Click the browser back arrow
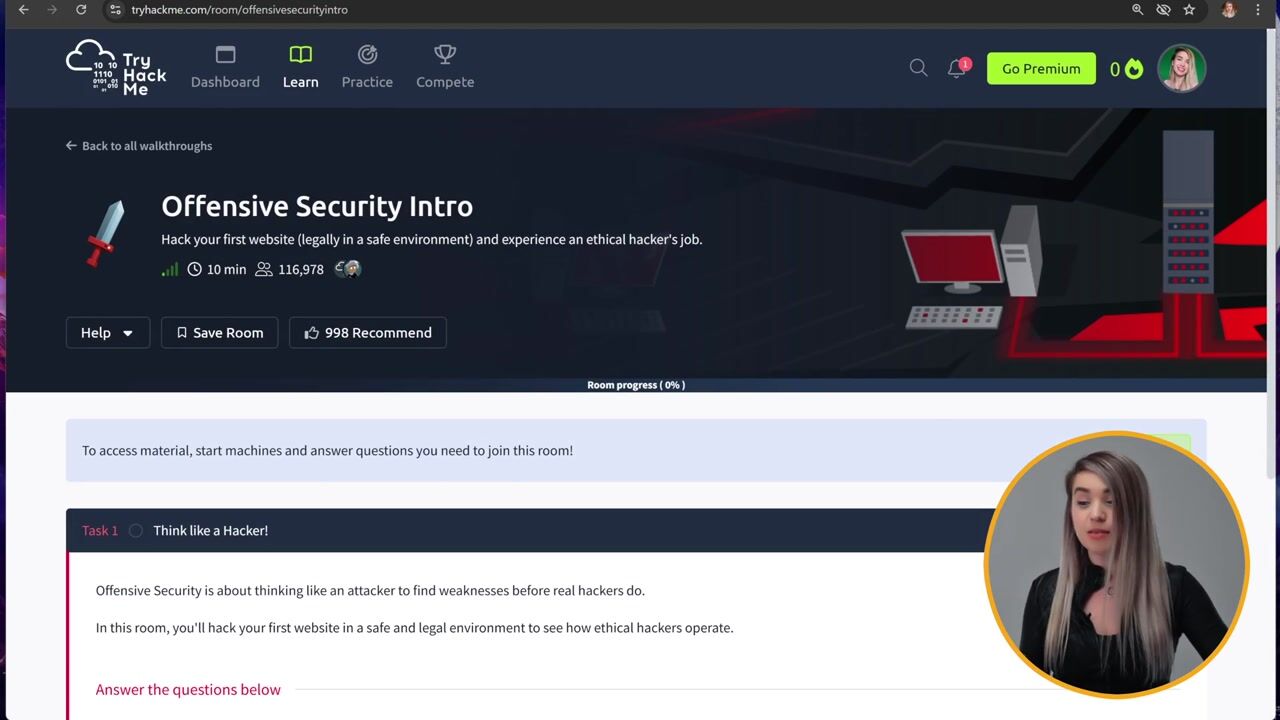 click(x=23, y=10)
